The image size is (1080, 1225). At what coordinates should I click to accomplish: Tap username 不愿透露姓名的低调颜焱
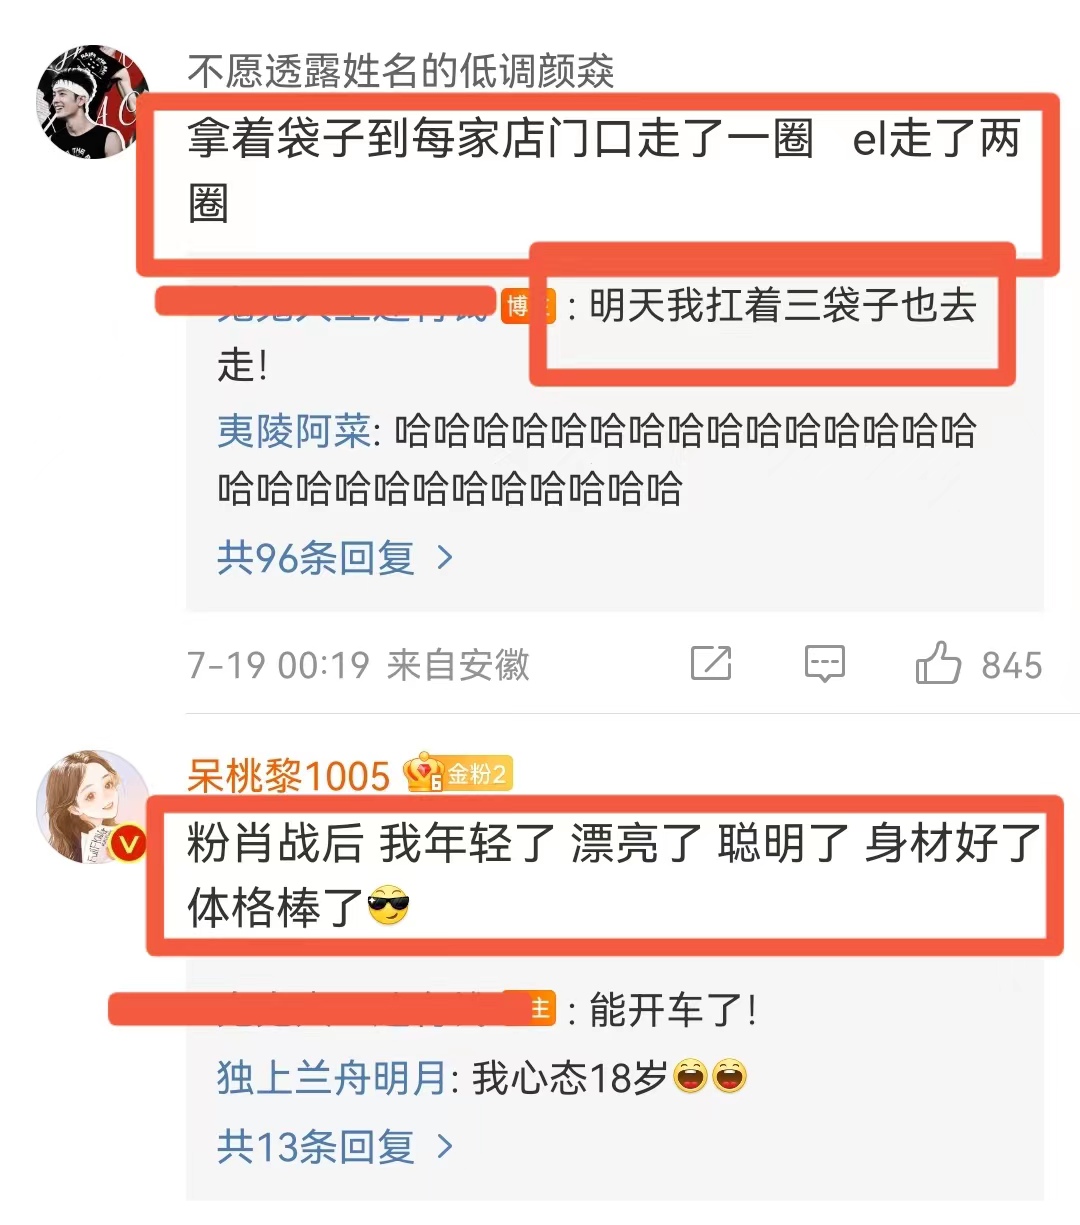point(401,71)
